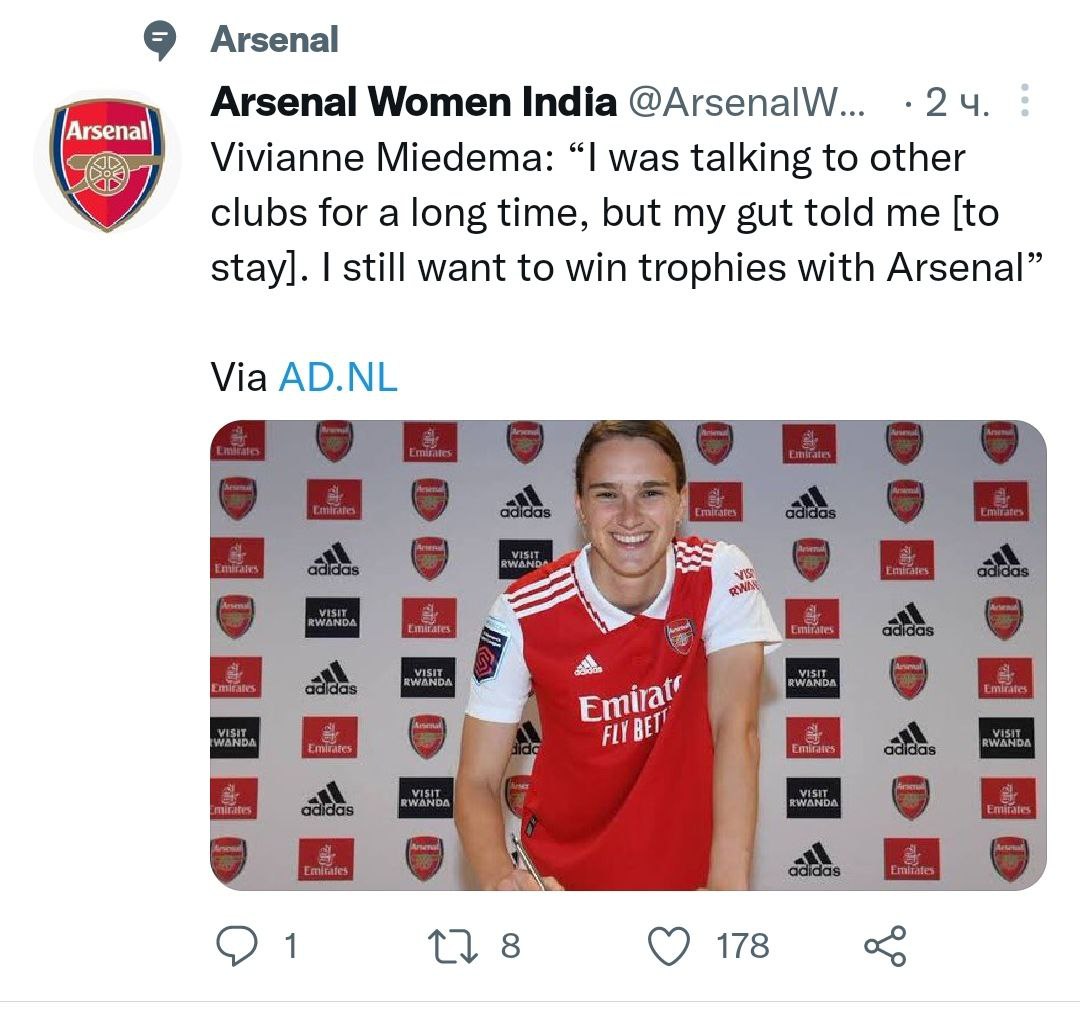Retweet using the arrows icon
The height and width of the screenshot is (1028, 1080).
(x=450, y=946)
